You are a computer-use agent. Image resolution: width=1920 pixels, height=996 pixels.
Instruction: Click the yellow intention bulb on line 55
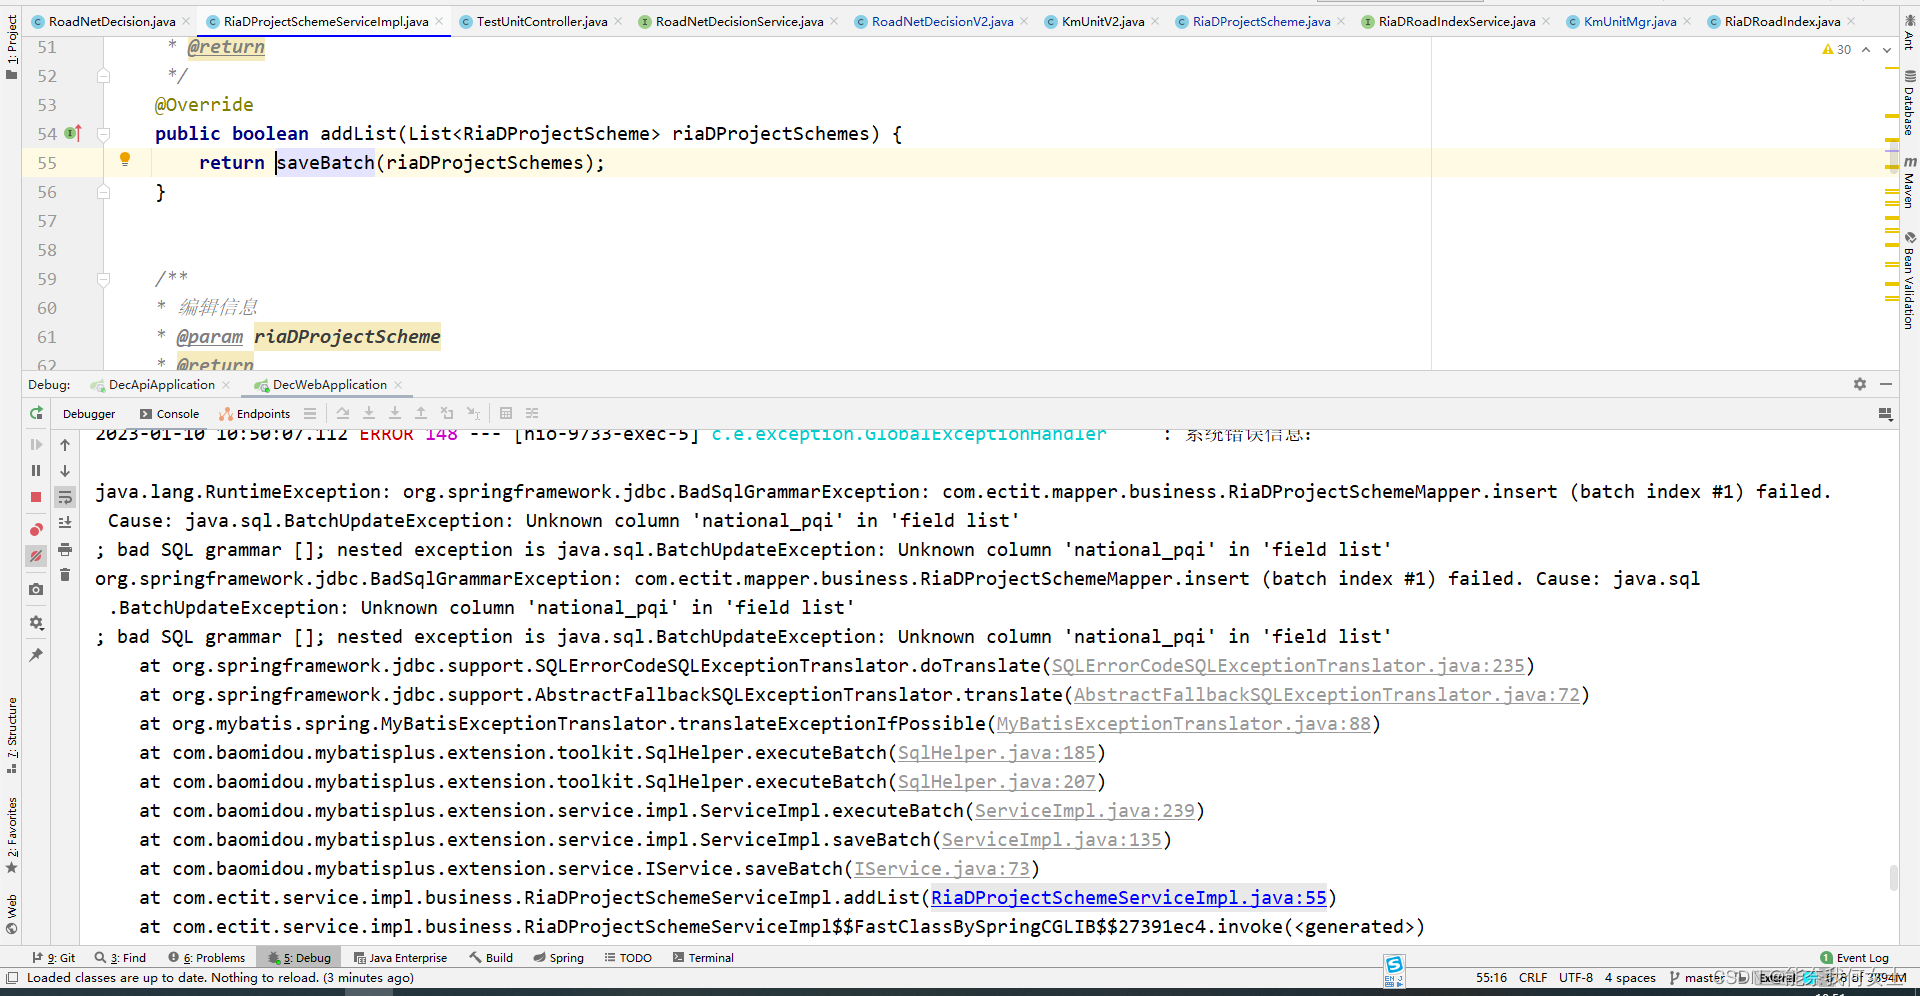125,159
